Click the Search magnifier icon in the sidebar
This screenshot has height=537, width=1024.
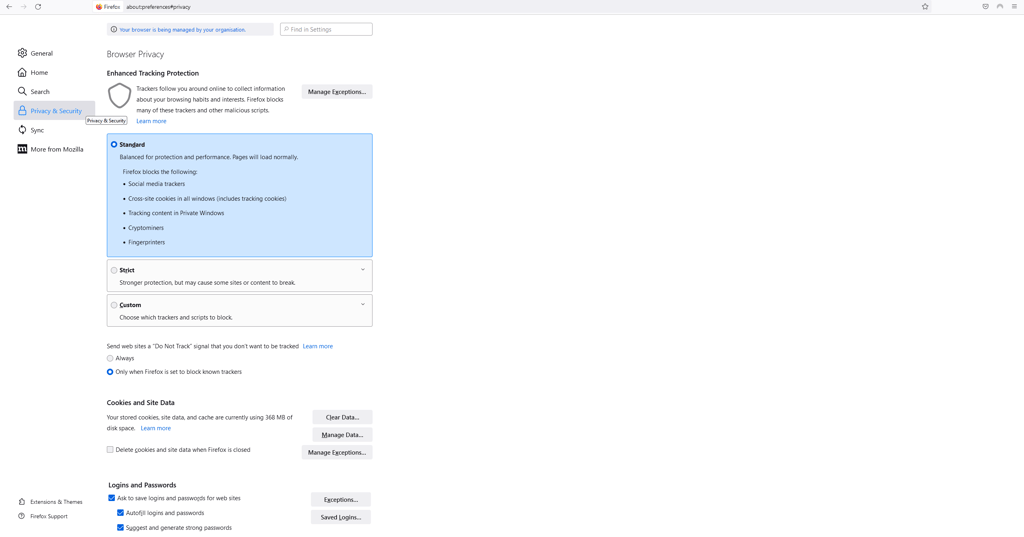tap(22, 91)
